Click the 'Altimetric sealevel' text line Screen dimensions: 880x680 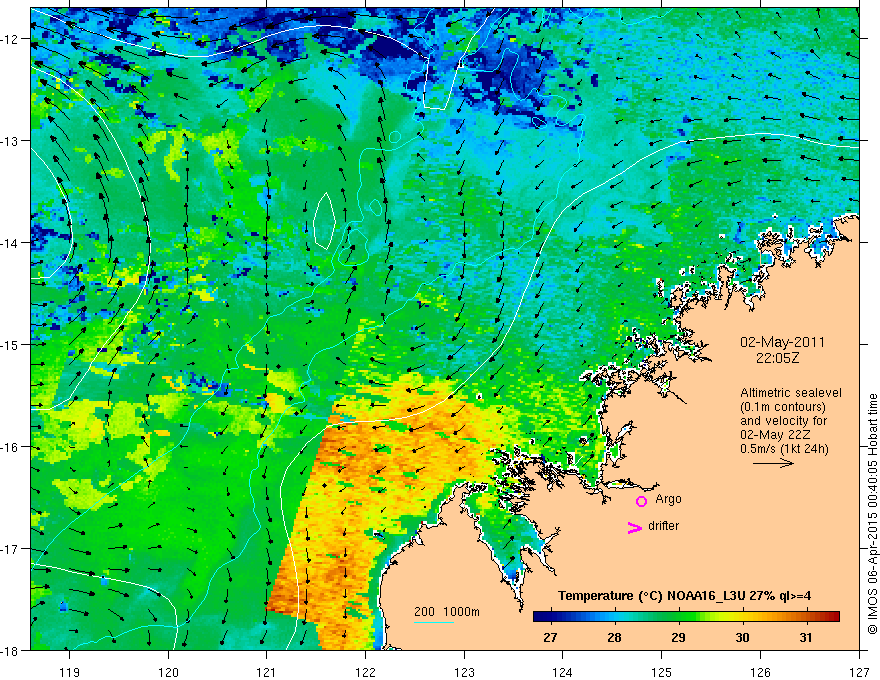pyautogui.click(x=791, y=393)
